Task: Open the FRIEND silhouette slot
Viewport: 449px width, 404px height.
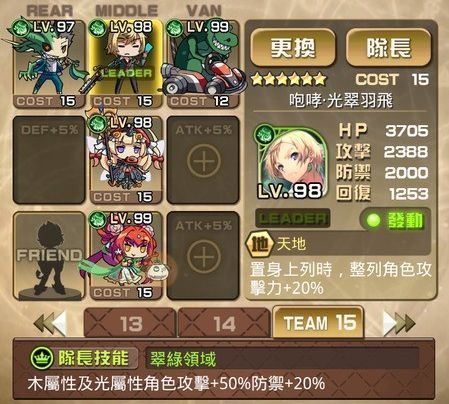Action: [49, 255]
